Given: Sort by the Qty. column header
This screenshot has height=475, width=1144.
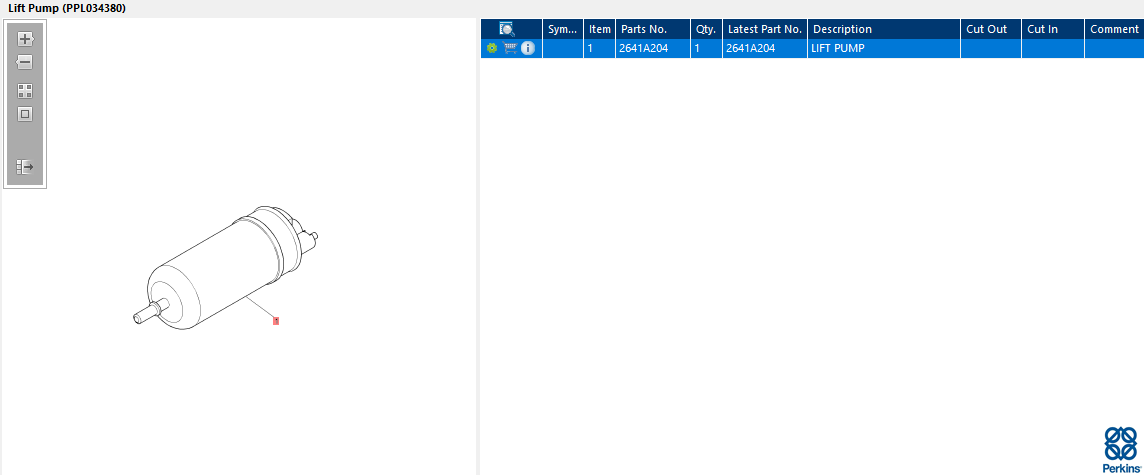Looking at the screenshot, I should coord(706,29).
